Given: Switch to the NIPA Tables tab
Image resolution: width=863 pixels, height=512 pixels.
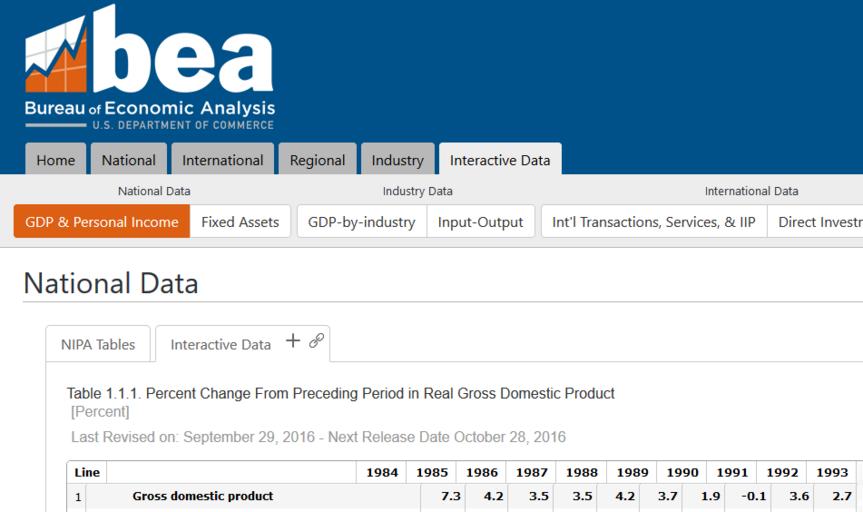Looking at the screenshot, I should click(x=98, y=344).
